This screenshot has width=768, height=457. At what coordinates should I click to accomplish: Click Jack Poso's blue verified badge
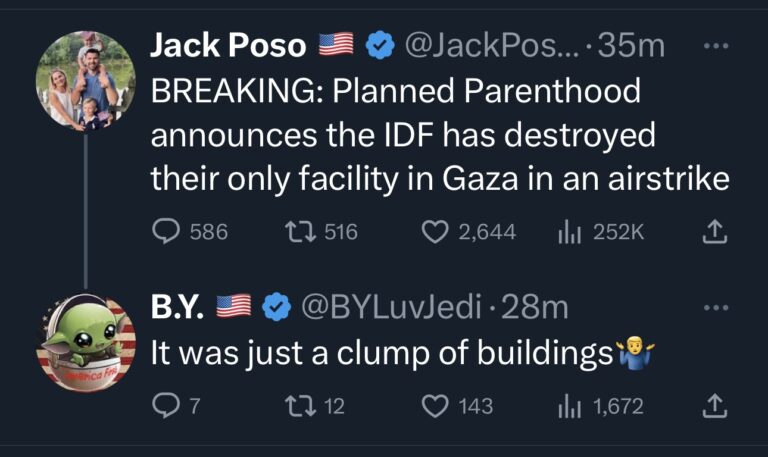click(x=379, y=45)
